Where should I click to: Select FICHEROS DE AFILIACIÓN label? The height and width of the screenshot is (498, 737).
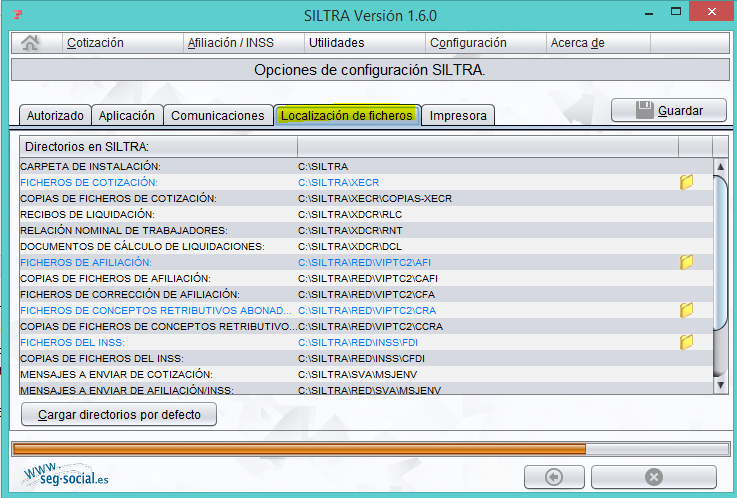click(86, 262)
